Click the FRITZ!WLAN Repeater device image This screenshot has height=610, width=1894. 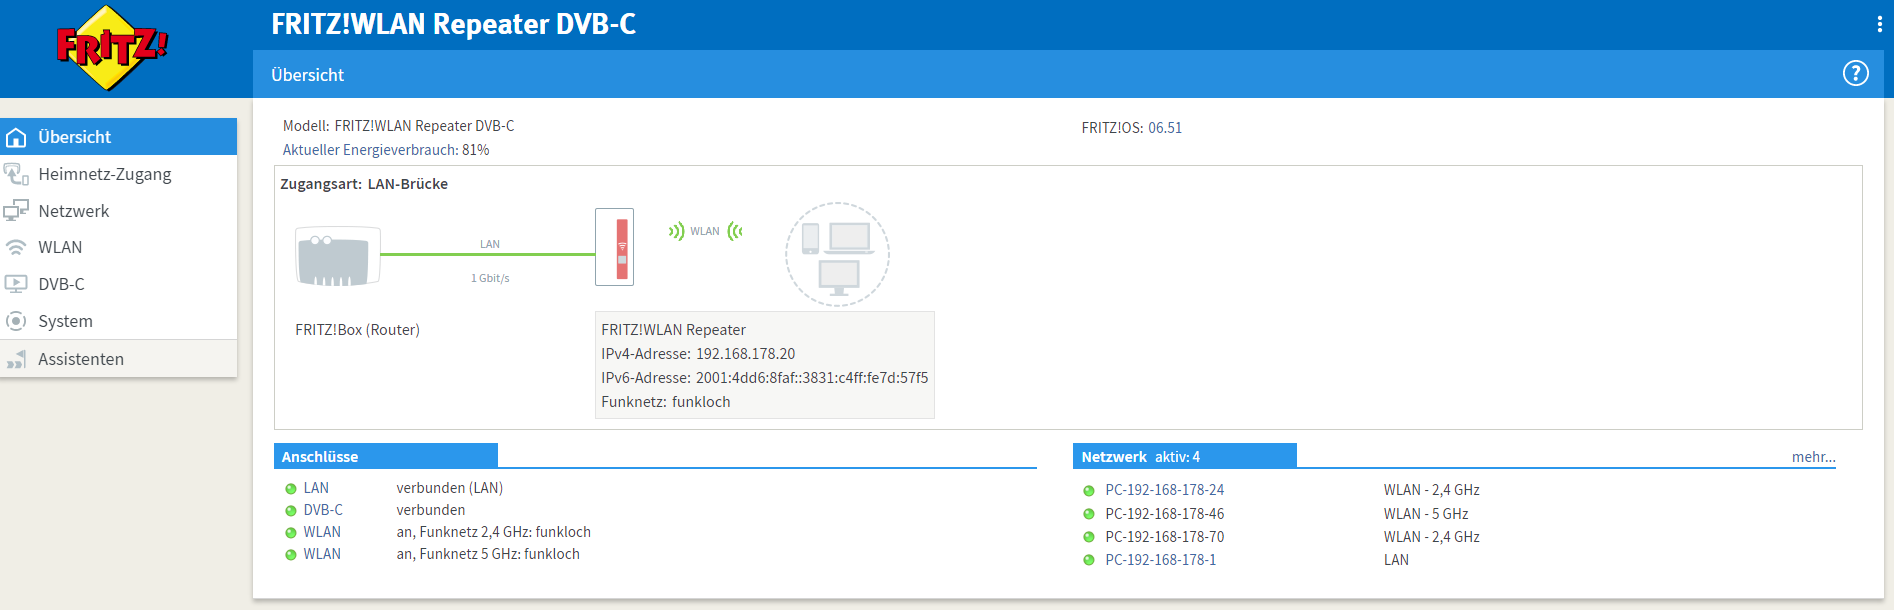point(614,247)
